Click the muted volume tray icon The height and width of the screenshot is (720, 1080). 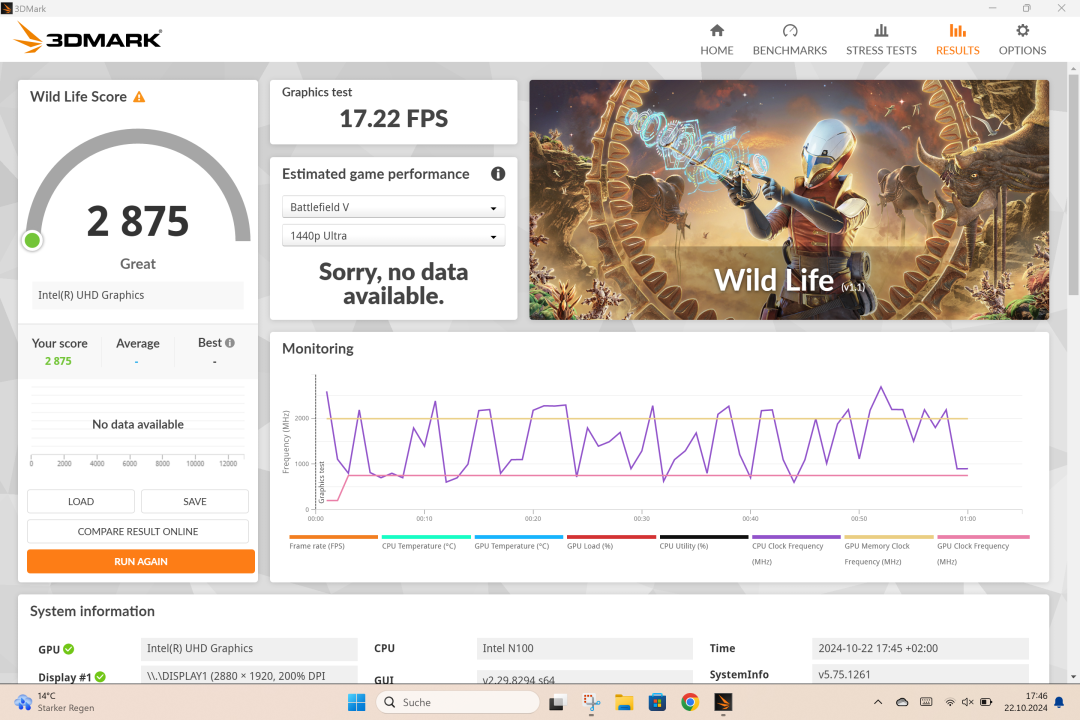point(968,702)
